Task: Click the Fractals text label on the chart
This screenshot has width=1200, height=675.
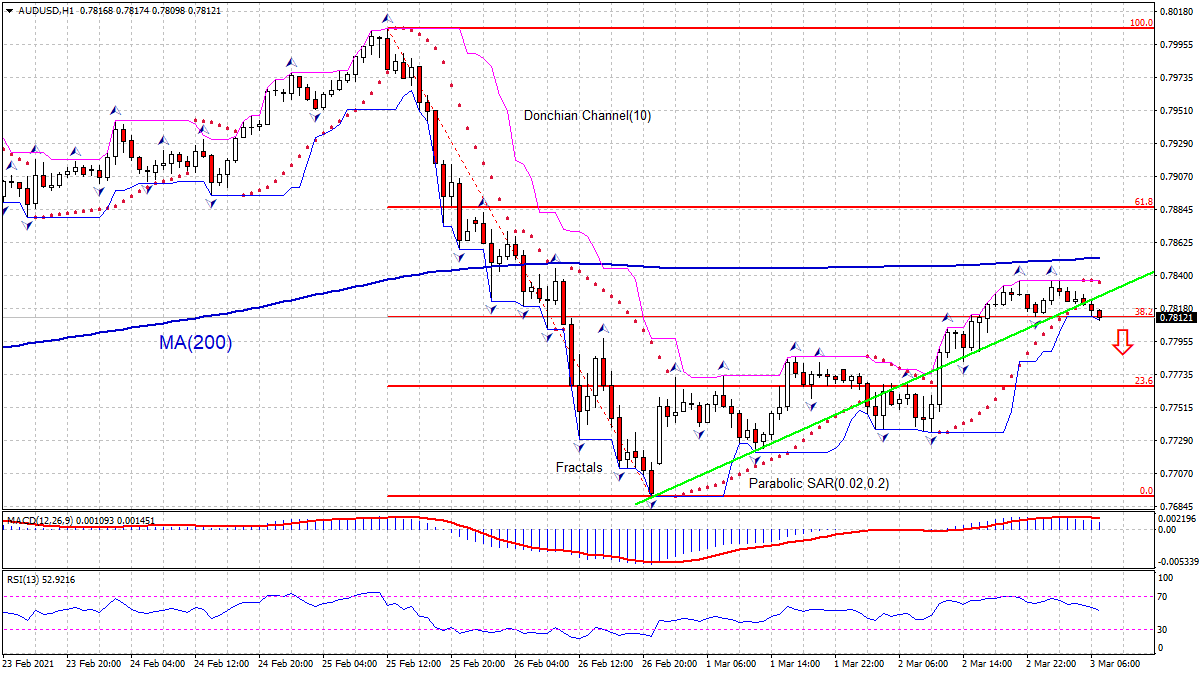Action: pyautogui.click(x=578, y=467)
